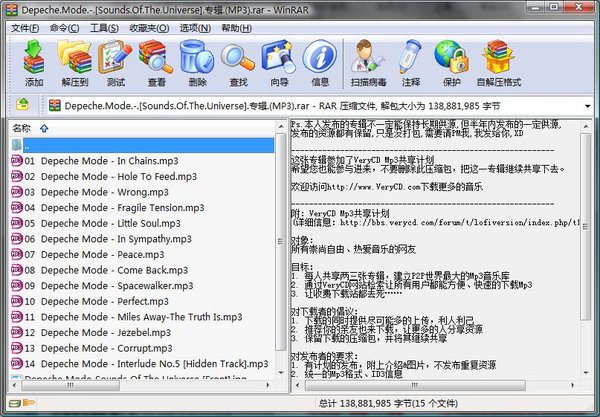Click the bbs.verycd.com forum URL in comment
This screenshot has height=417, width=600.
click(x=460, y=222)
